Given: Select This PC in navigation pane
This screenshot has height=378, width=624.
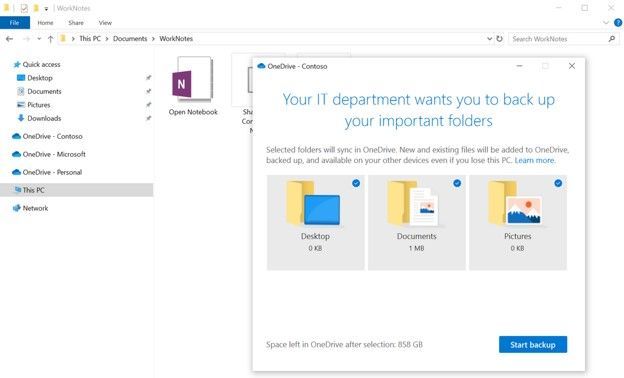Looking at the screenshot, I should click(76, 190).
